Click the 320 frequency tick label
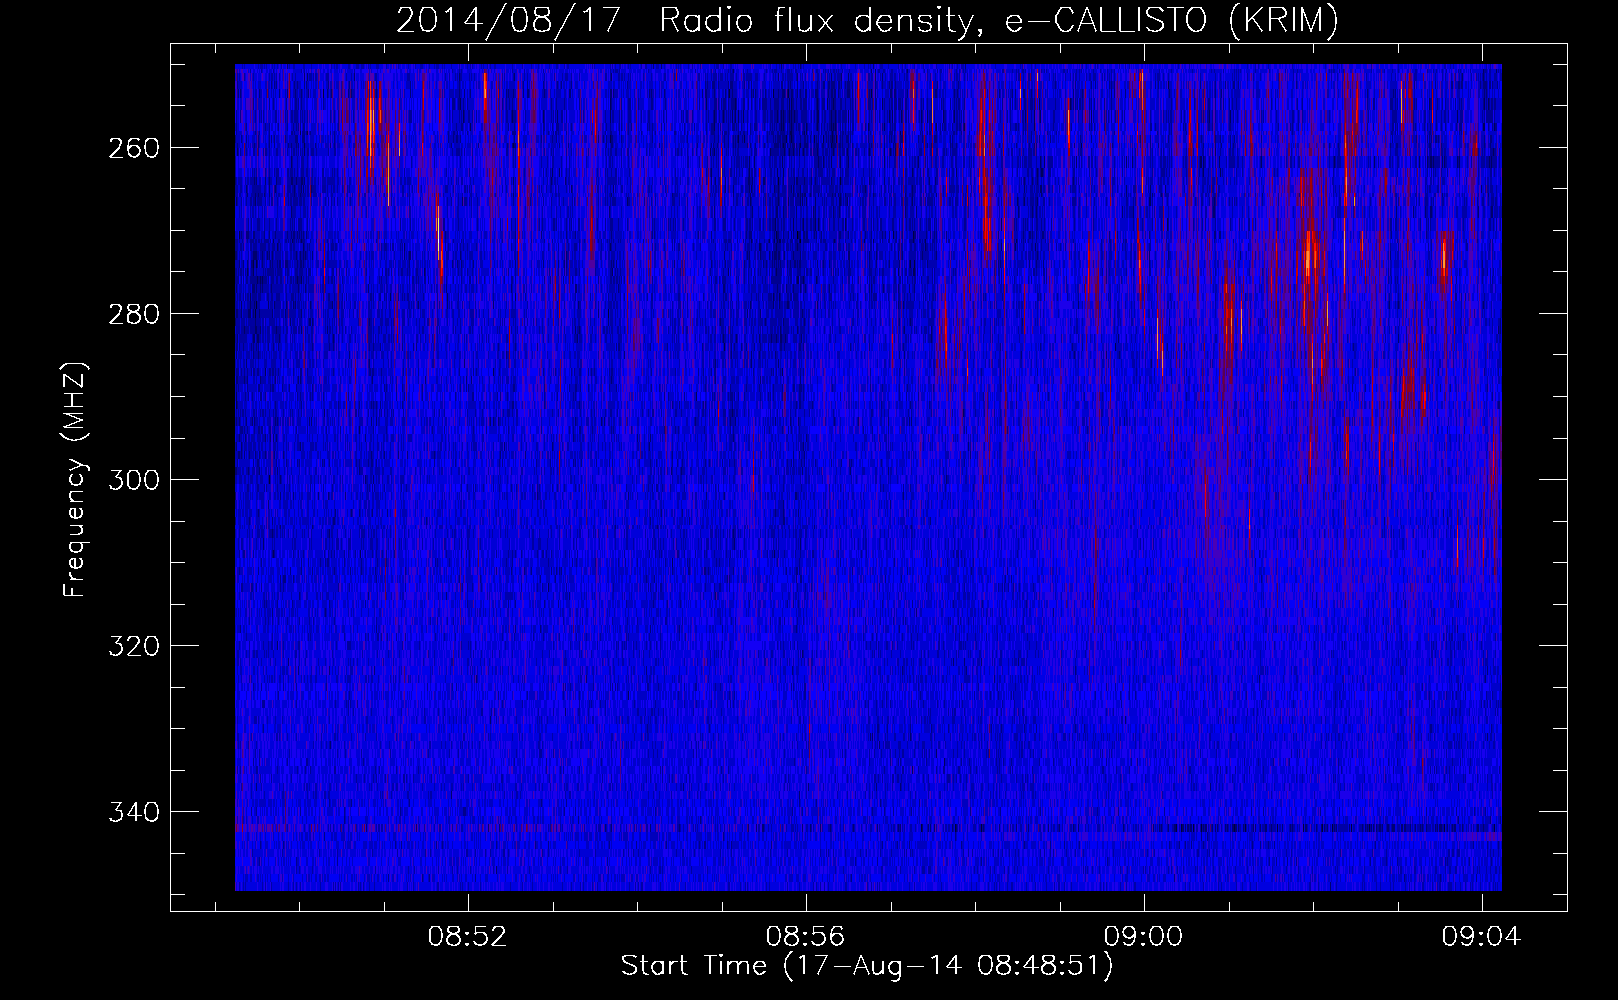The height and width of the screenshot is (1000, 1618). (133, 646)
